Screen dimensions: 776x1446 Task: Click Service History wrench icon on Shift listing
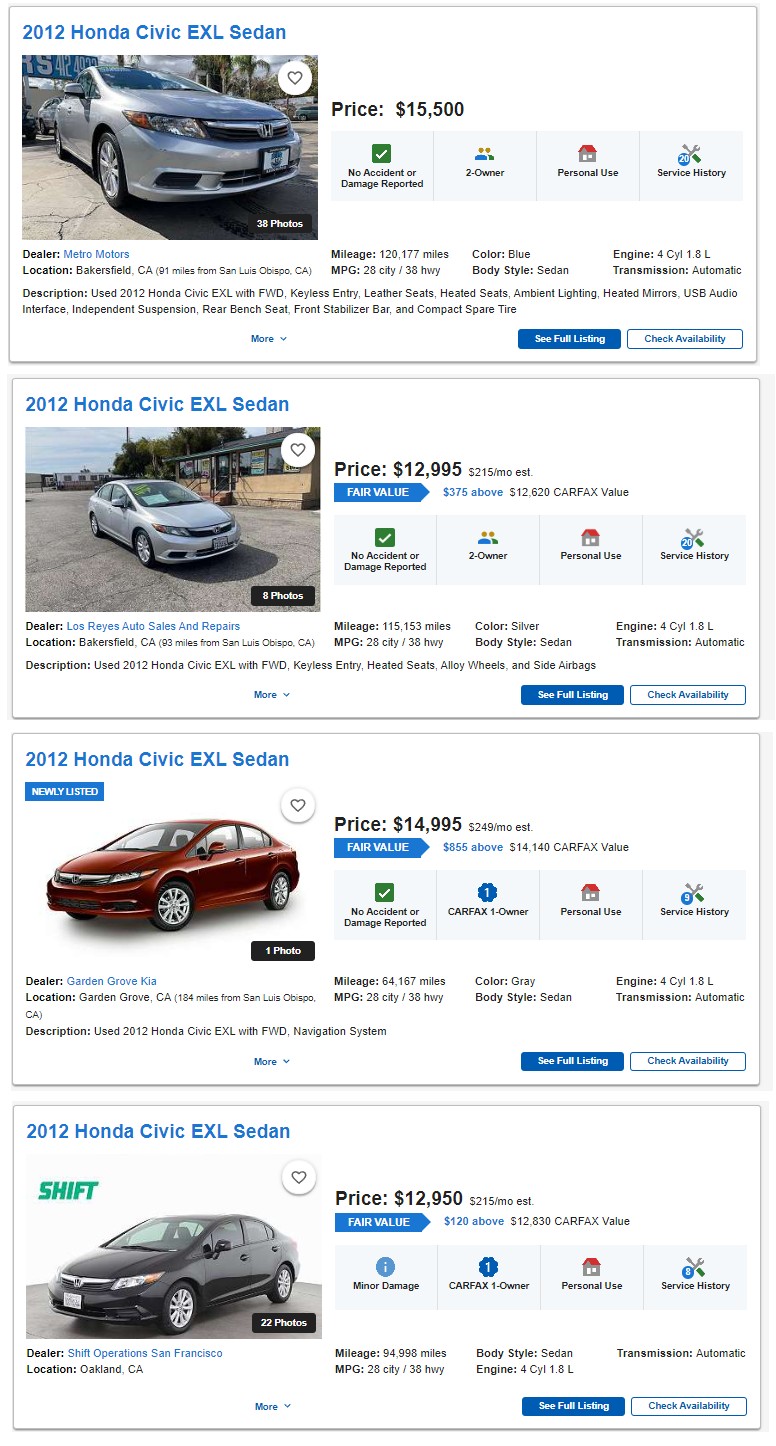click(693, 1268)
